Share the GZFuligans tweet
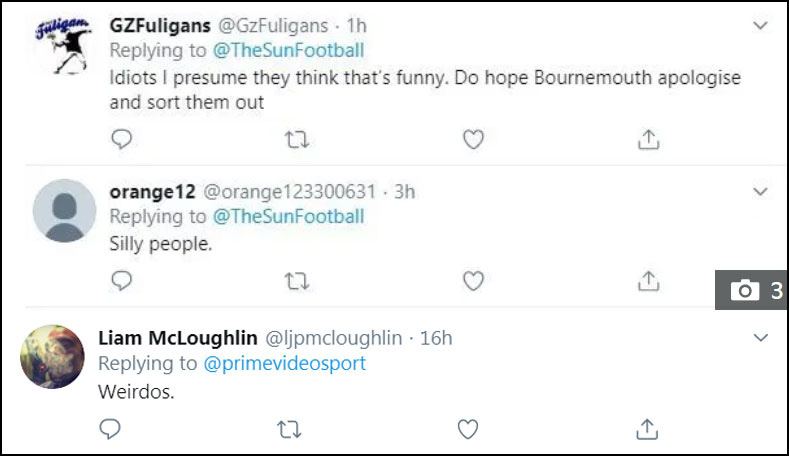This screenshot has height=456, width=789. pyautogui.click(x=648, y=139)
